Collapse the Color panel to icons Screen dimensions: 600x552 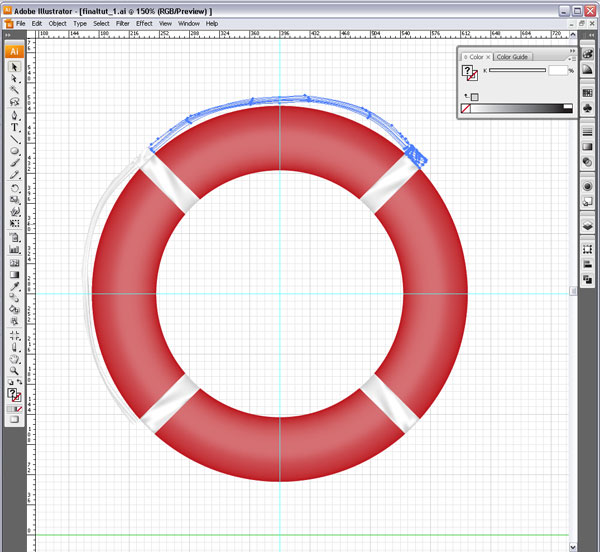pos(572,50)
